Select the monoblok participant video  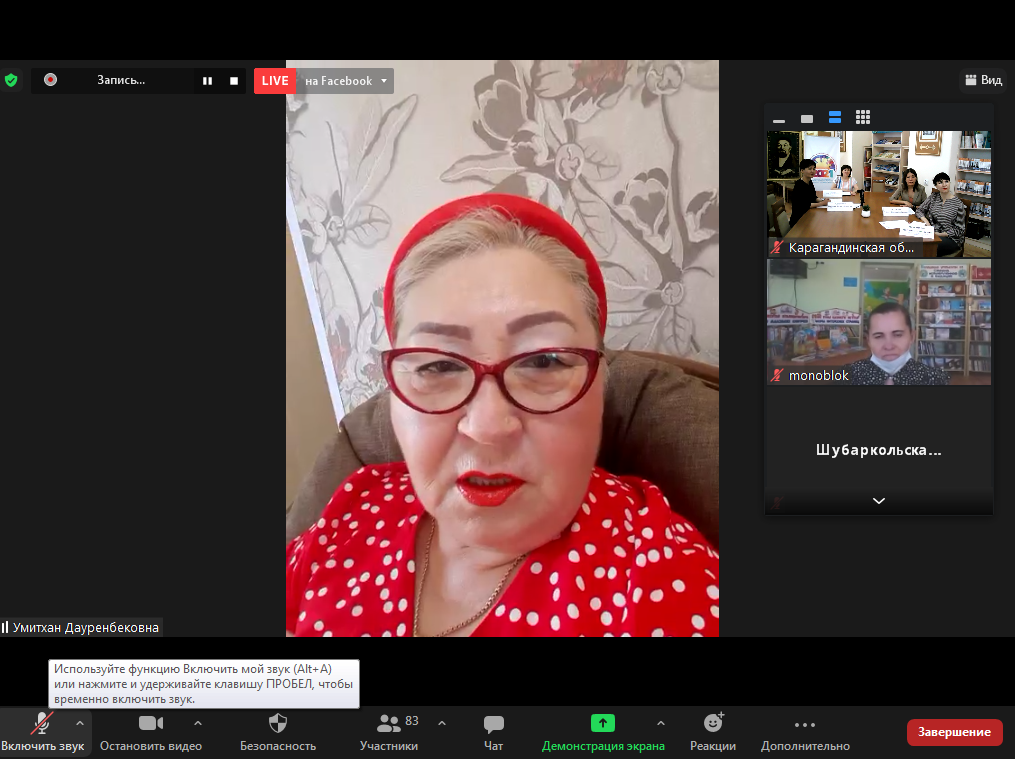[878, 322]
